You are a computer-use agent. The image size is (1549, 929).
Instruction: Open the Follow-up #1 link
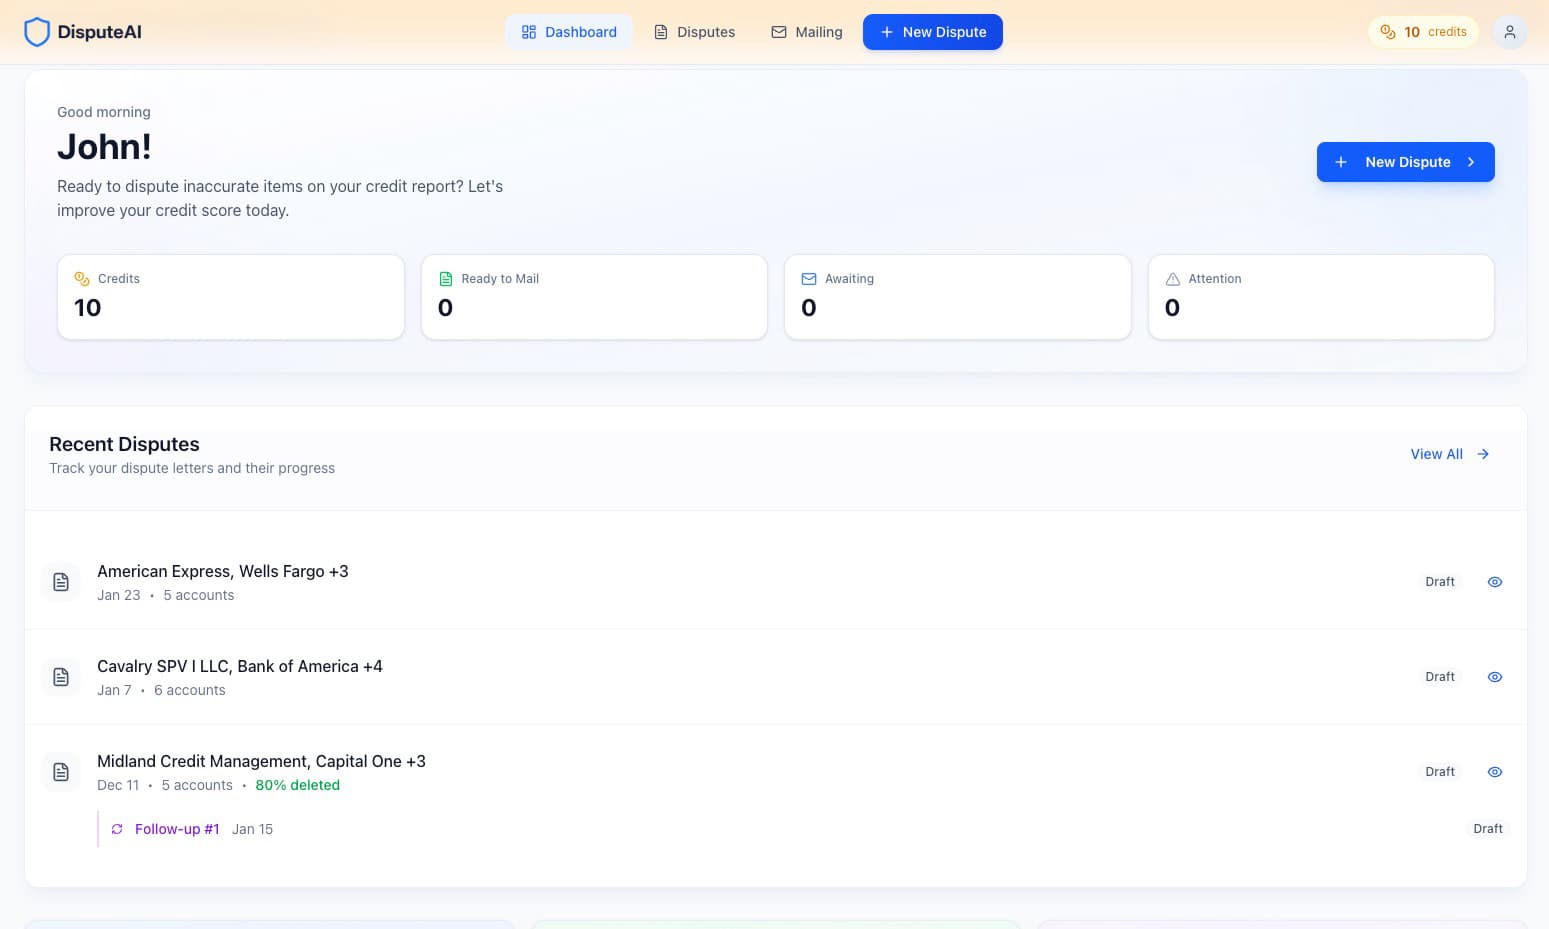point(176,829)
